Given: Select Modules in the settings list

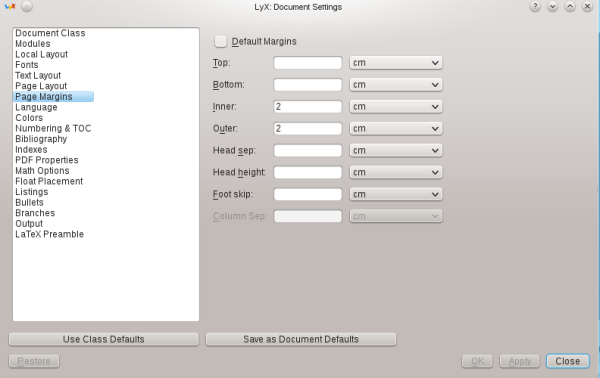Looking at the screenshot, I should tap(33, 44).
